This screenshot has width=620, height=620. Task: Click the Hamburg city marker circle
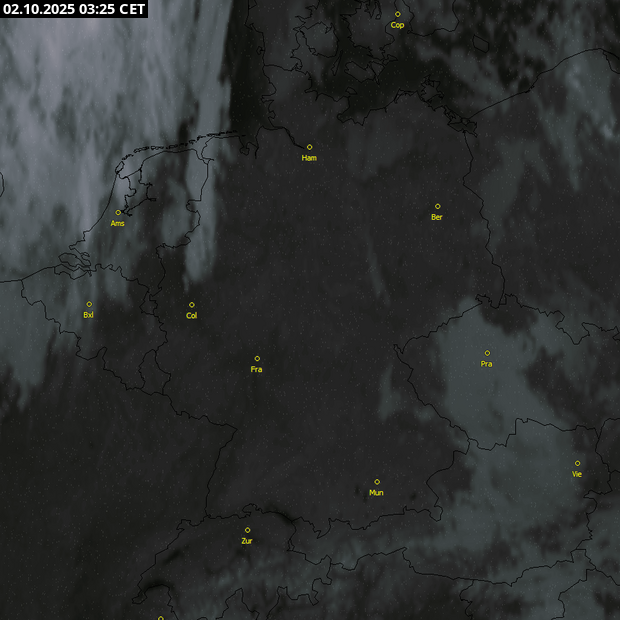309,147
